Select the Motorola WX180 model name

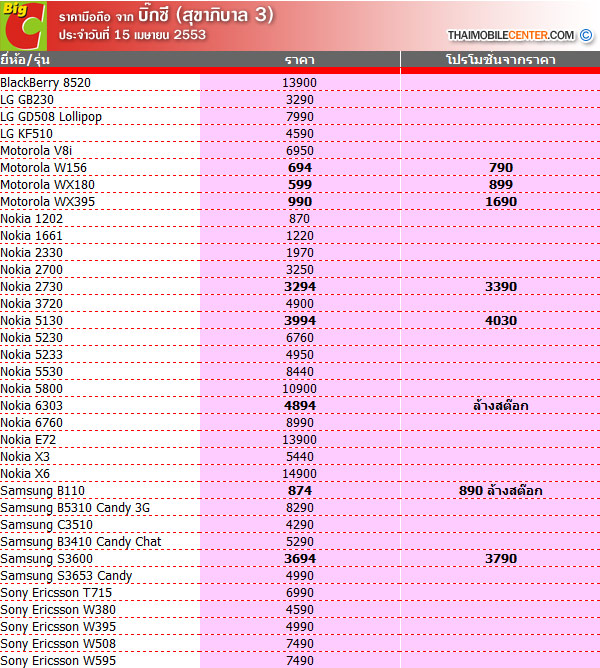(48, 185)
